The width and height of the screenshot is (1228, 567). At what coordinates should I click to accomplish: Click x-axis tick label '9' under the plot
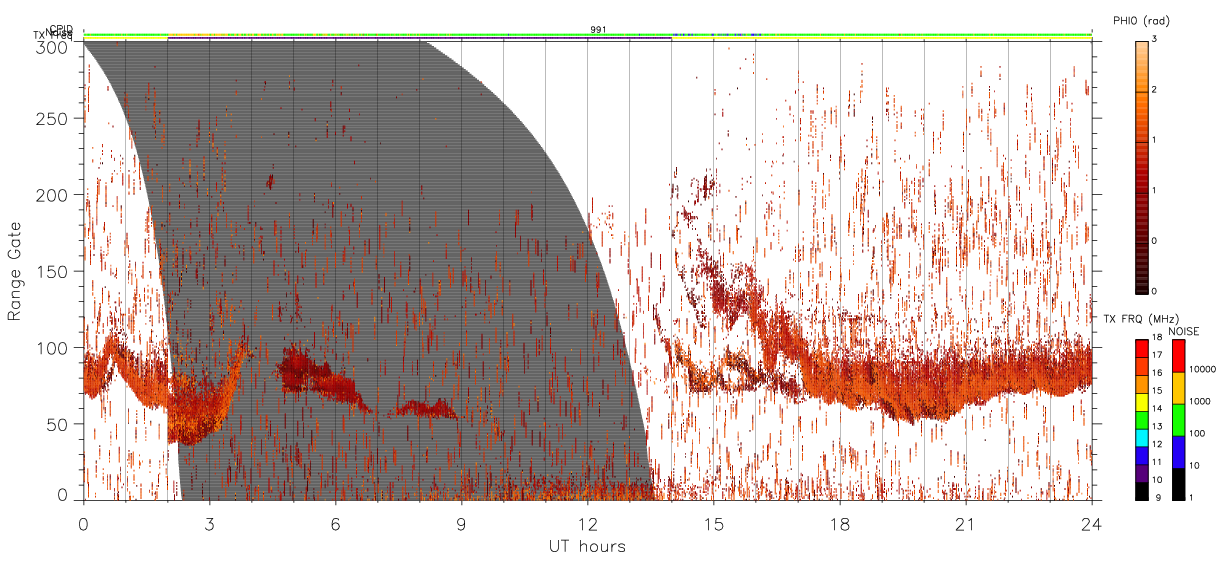tap(461, 524)
